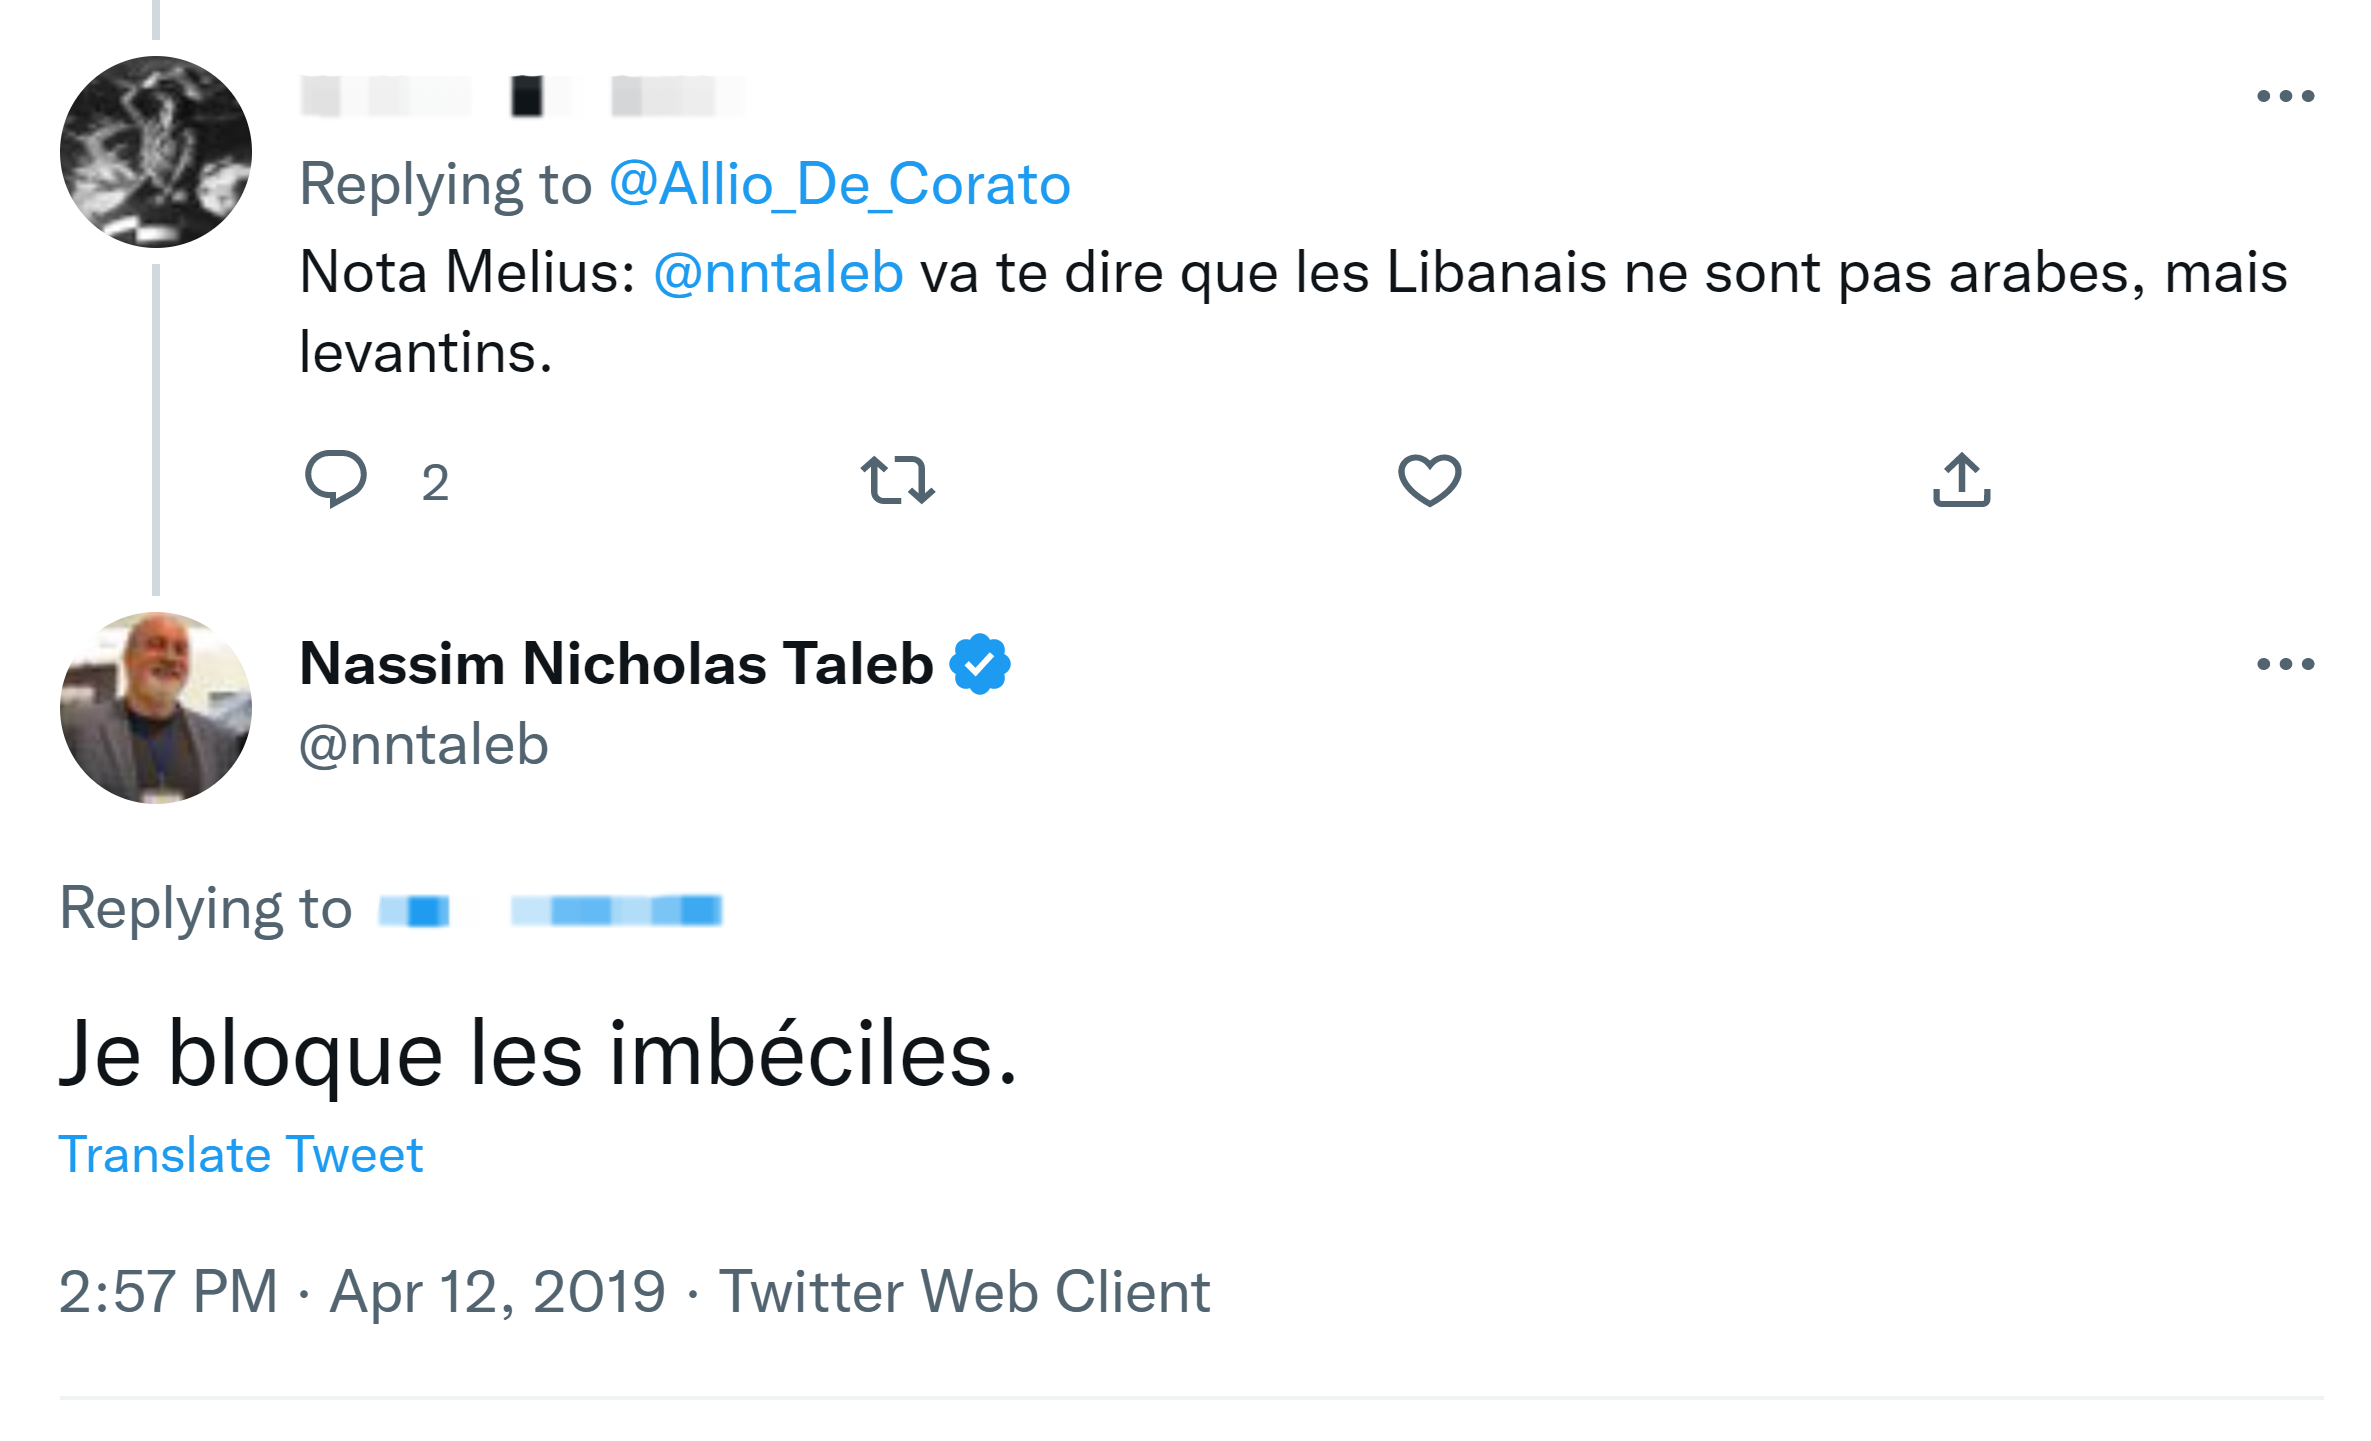Open Nassim Taleb's profile picture
Screen dimensions: 2371x1441
pos(156,708)
